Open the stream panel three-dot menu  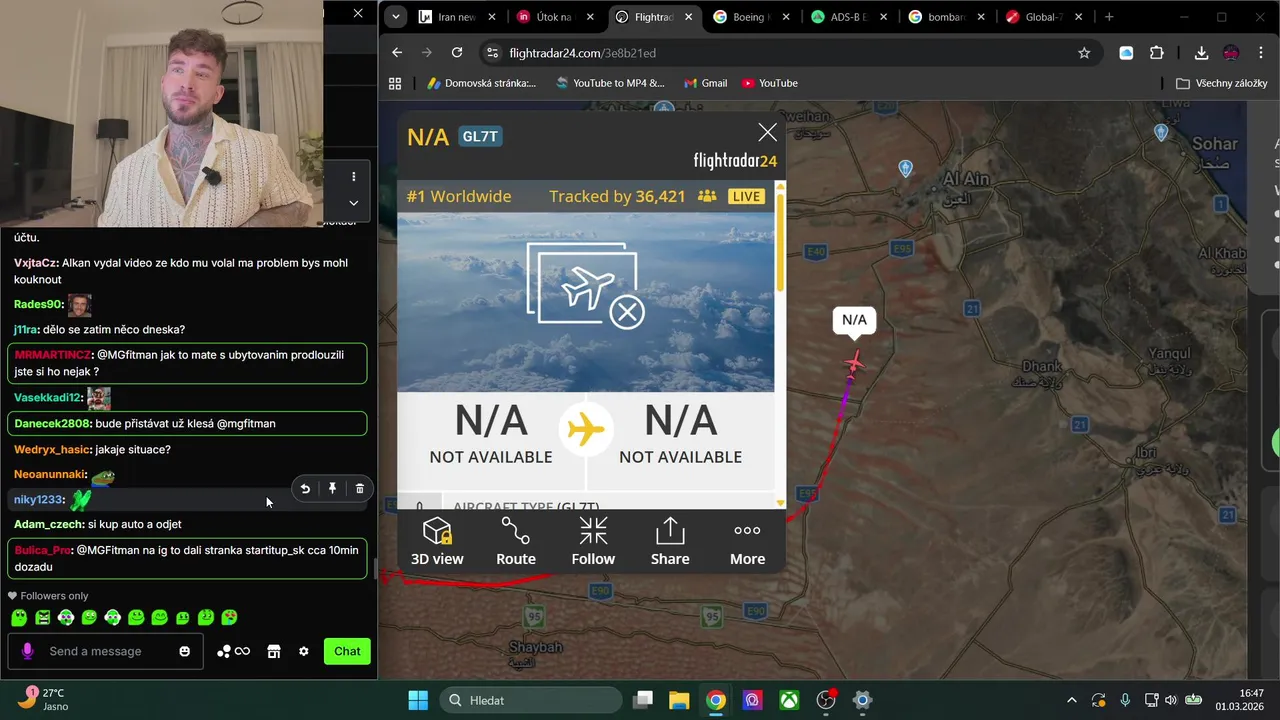[353, 177]
